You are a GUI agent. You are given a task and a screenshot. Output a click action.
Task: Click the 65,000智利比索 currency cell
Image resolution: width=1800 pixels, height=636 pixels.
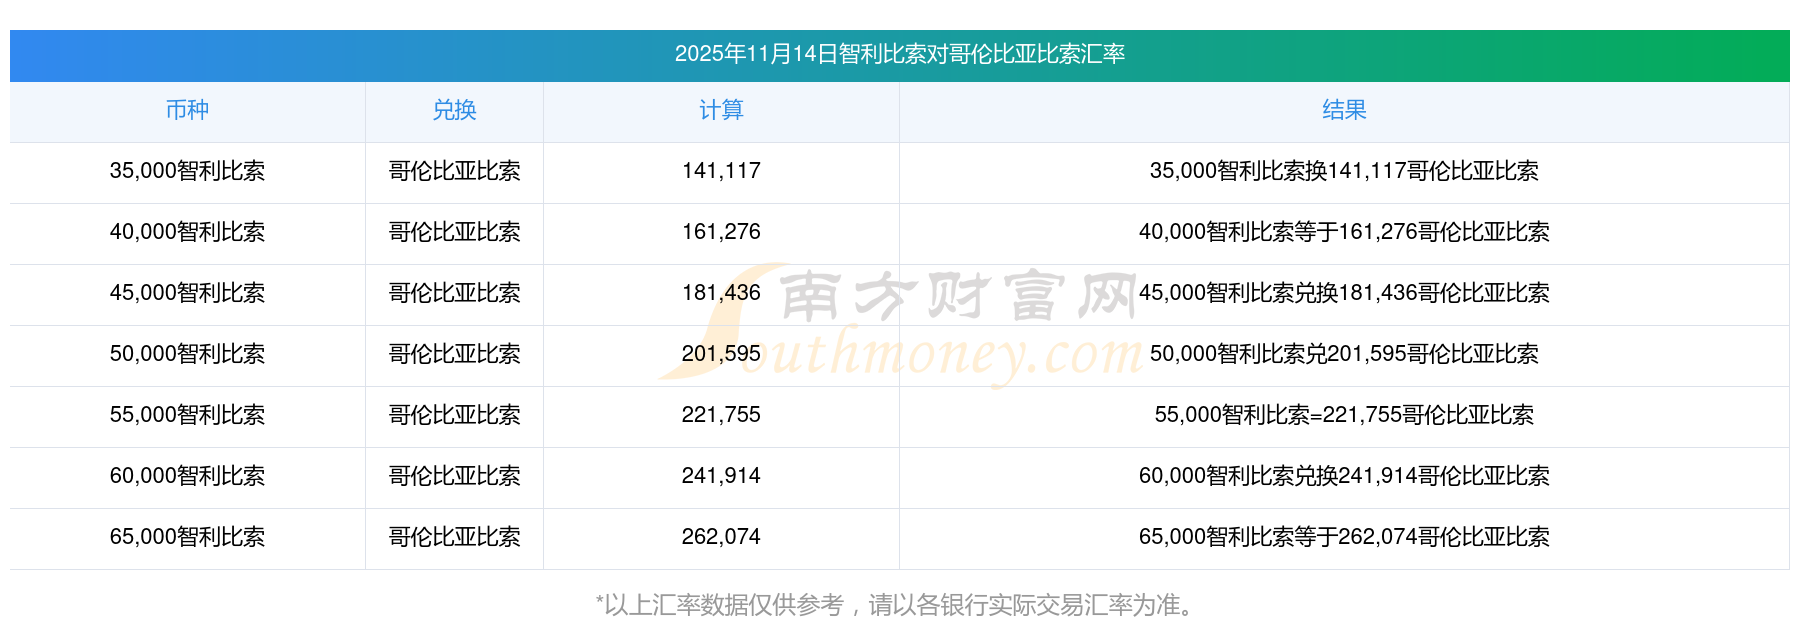click(x=187, y=537)
